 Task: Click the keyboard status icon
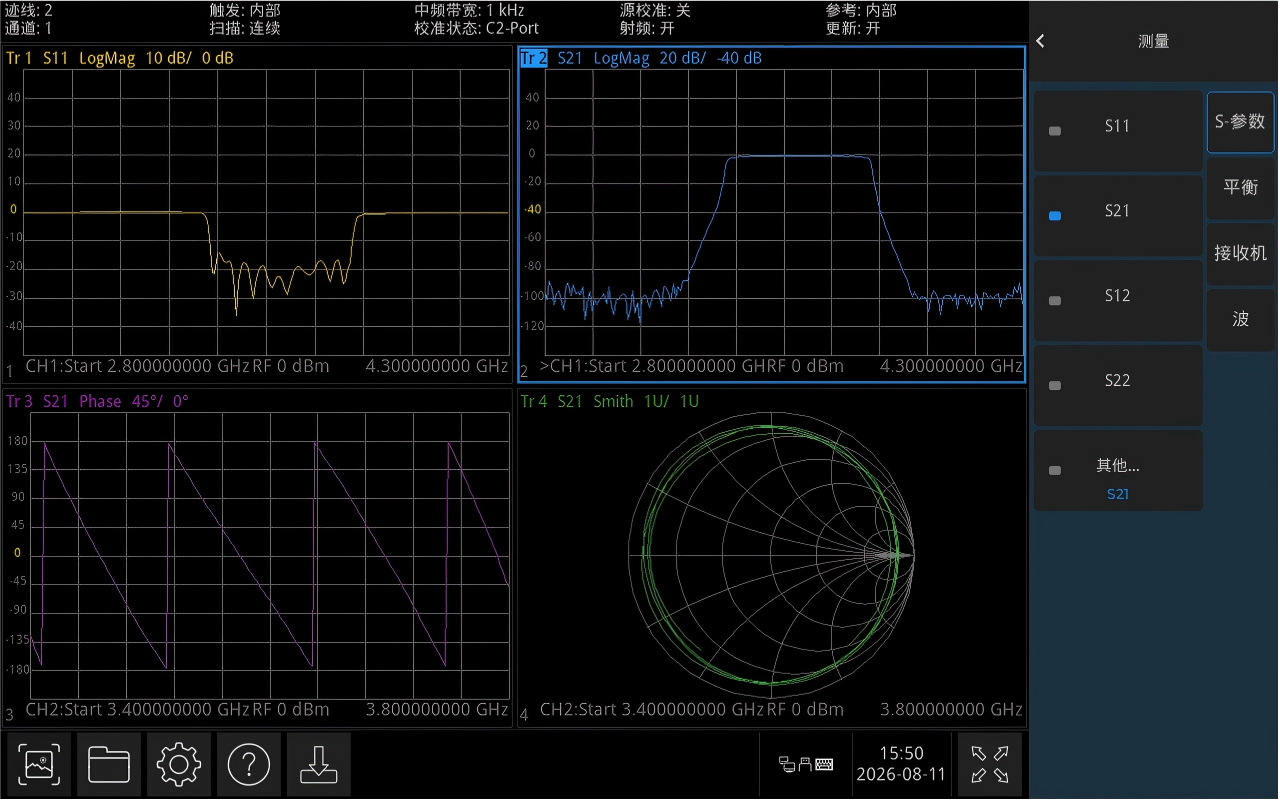click(x=824, y=765)
